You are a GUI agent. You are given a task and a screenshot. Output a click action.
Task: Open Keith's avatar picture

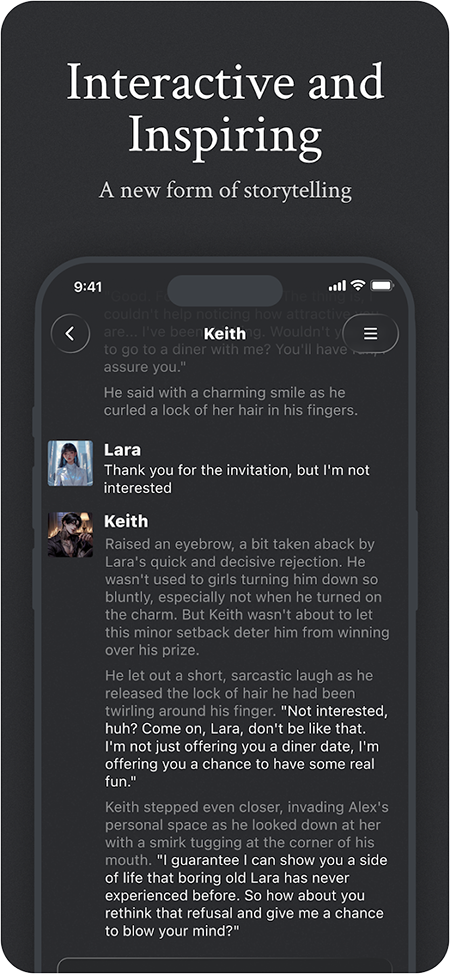(70, 534)
